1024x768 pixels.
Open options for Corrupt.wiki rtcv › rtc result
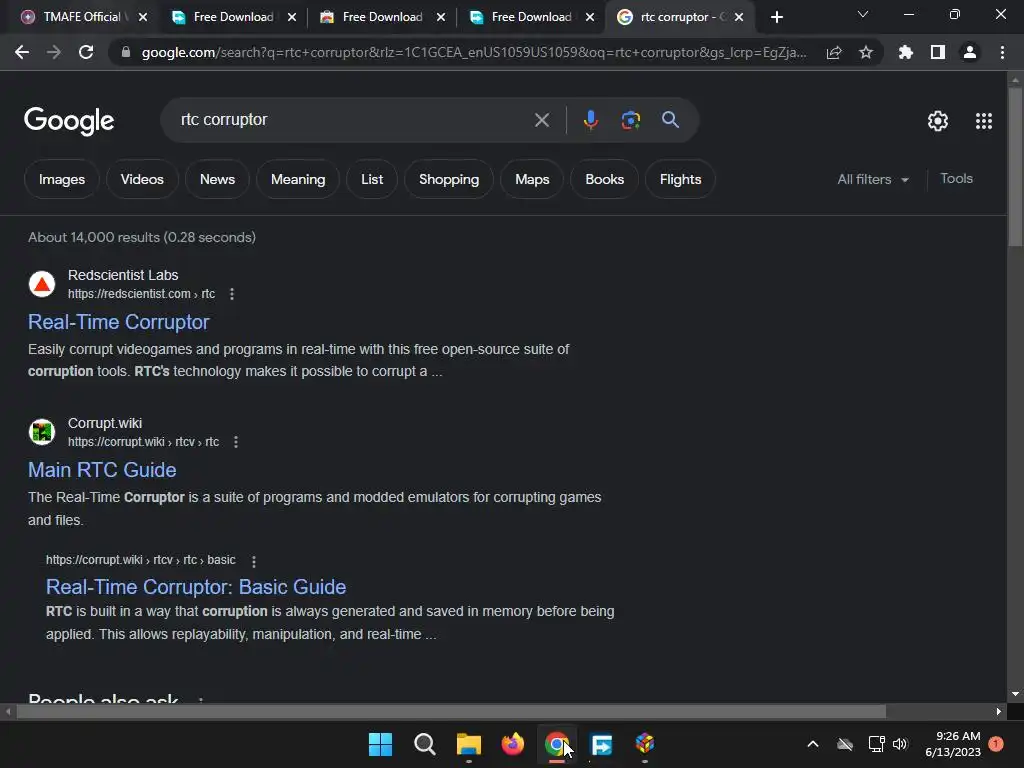point(236,442)
